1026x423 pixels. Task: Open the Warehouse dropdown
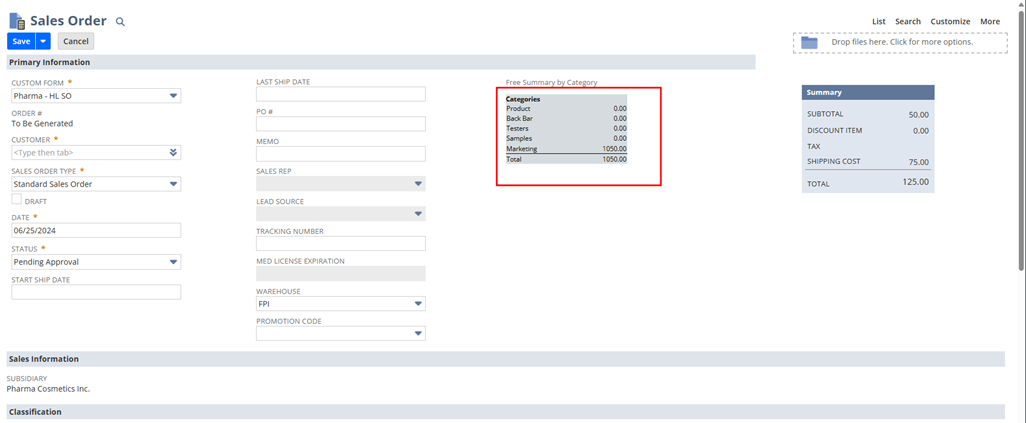point(418,304)
